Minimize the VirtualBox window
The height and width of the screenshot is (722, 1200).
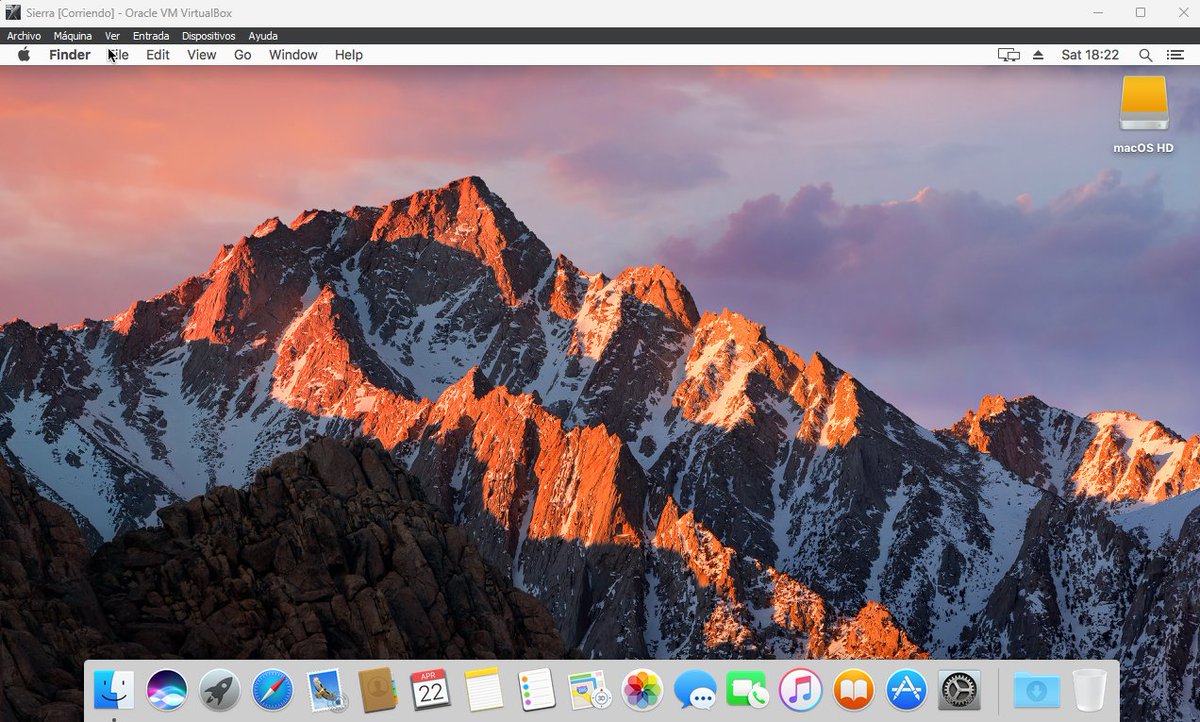click(x=1096, y=13)
